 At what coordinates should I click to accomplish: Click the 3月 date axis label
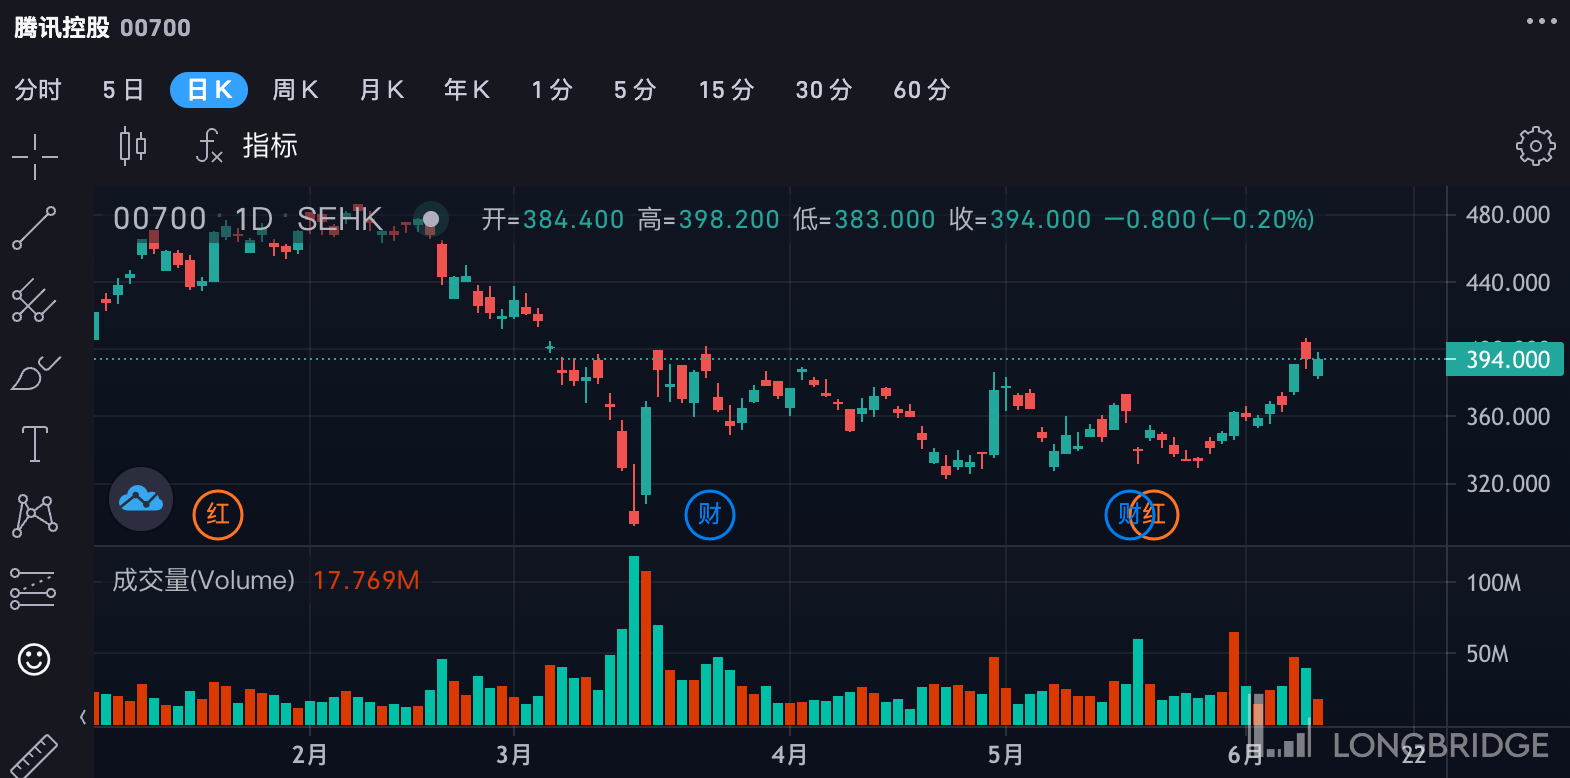[514, 754]
